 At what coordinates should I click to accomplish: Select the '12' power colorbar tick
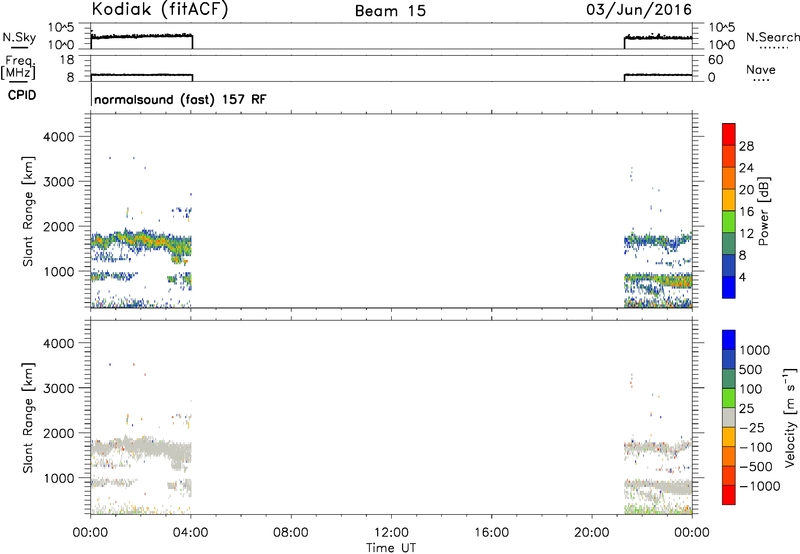(x=746, y=234)
